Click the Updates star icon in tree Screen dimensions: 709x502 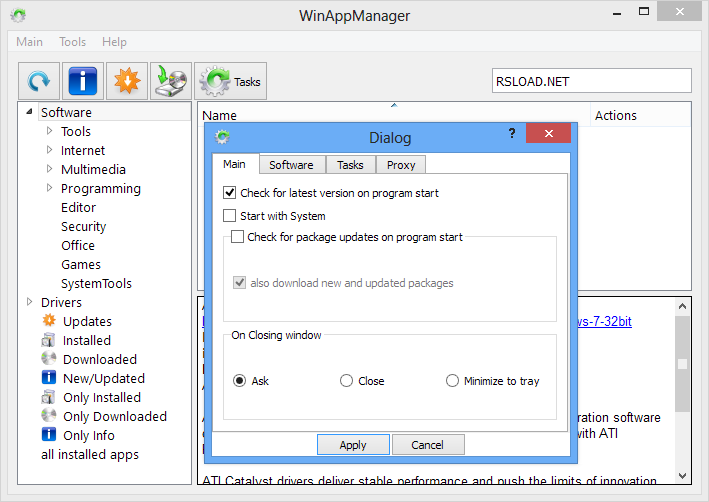pos(49,321)
